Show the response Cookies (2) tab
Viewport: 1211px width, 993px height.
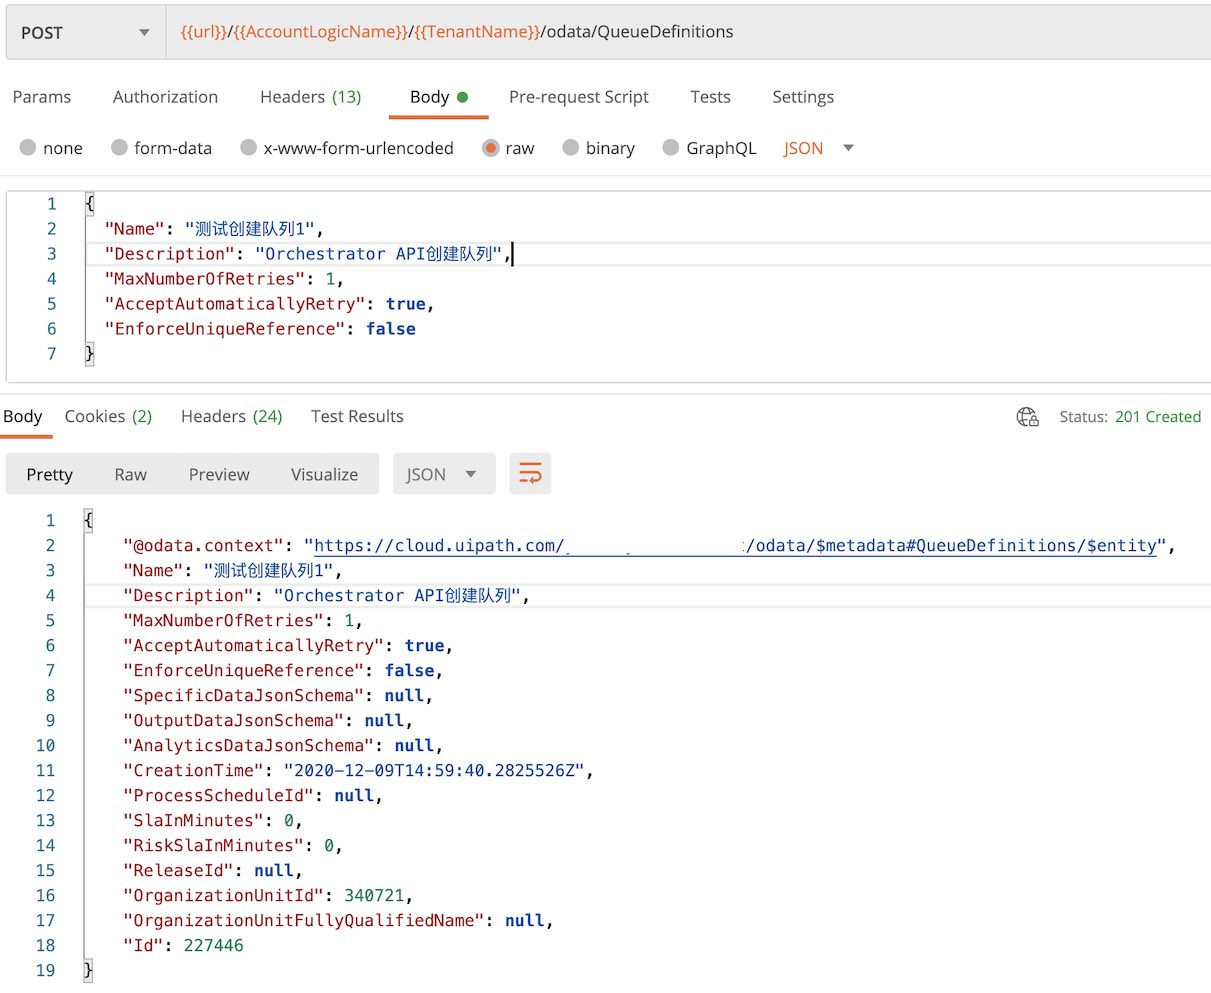pyautogui.click(x=108, y=416)
